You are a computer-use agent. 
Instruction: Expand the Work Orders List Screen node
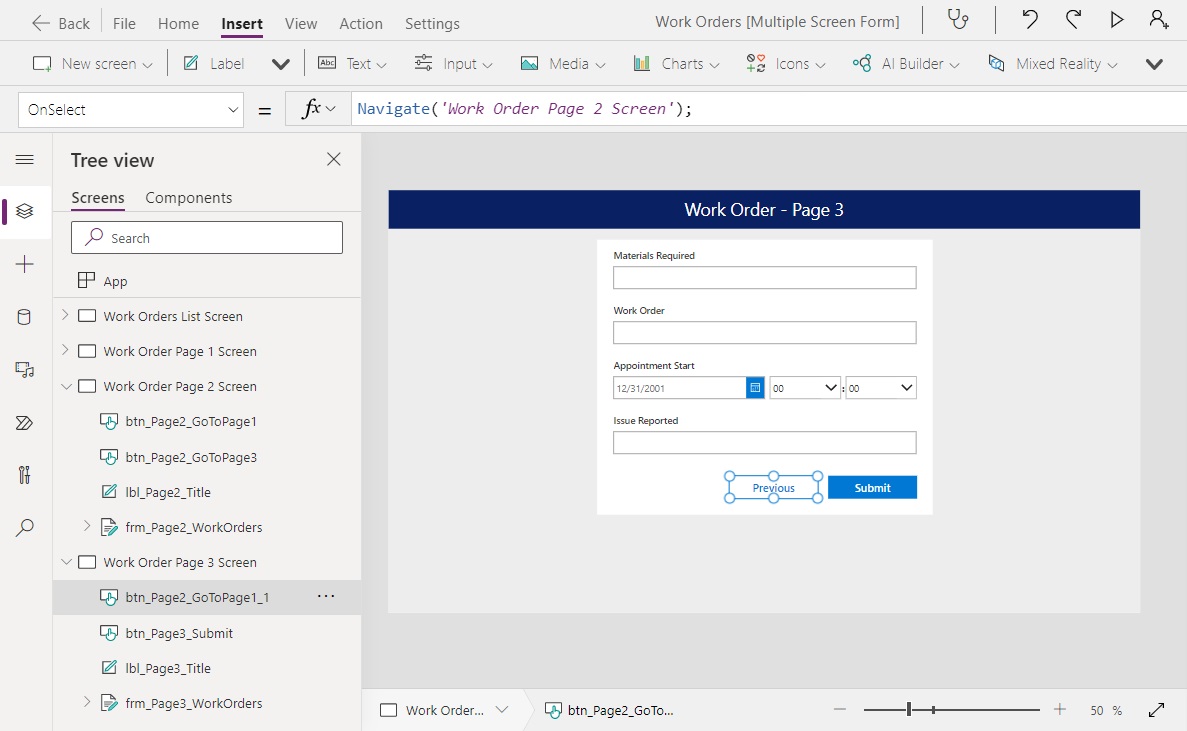tap(65, 315)
